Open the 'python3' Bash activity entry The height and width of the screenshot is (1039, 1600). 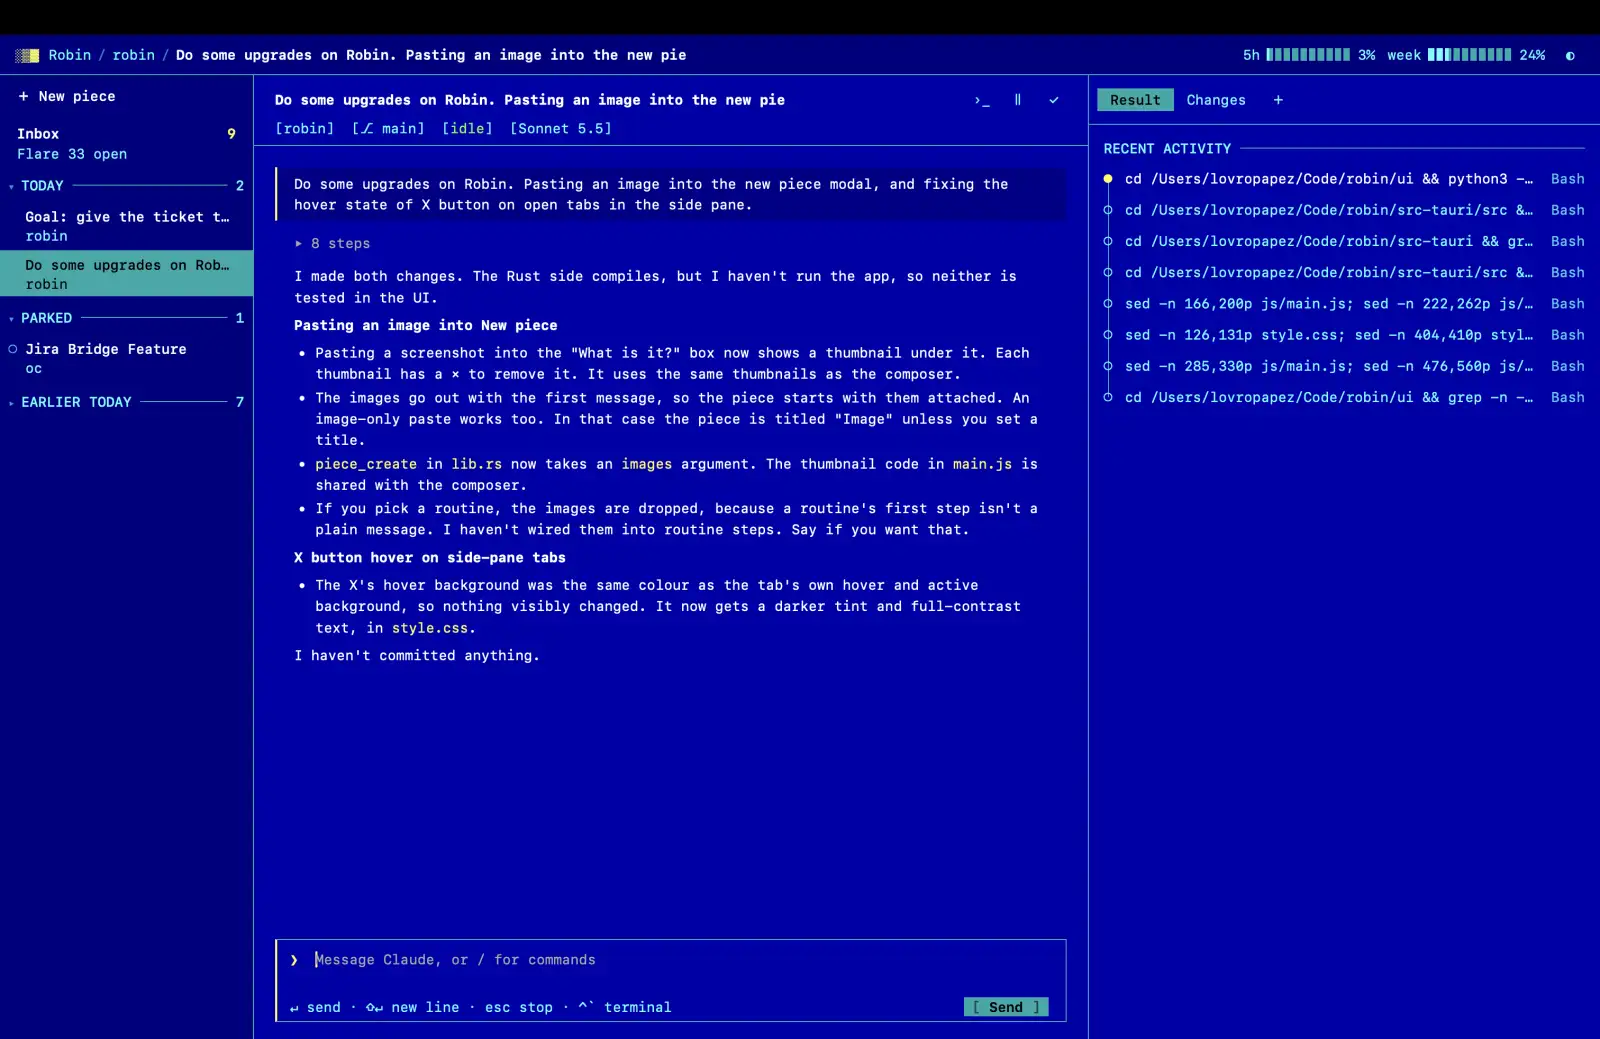1344,179
